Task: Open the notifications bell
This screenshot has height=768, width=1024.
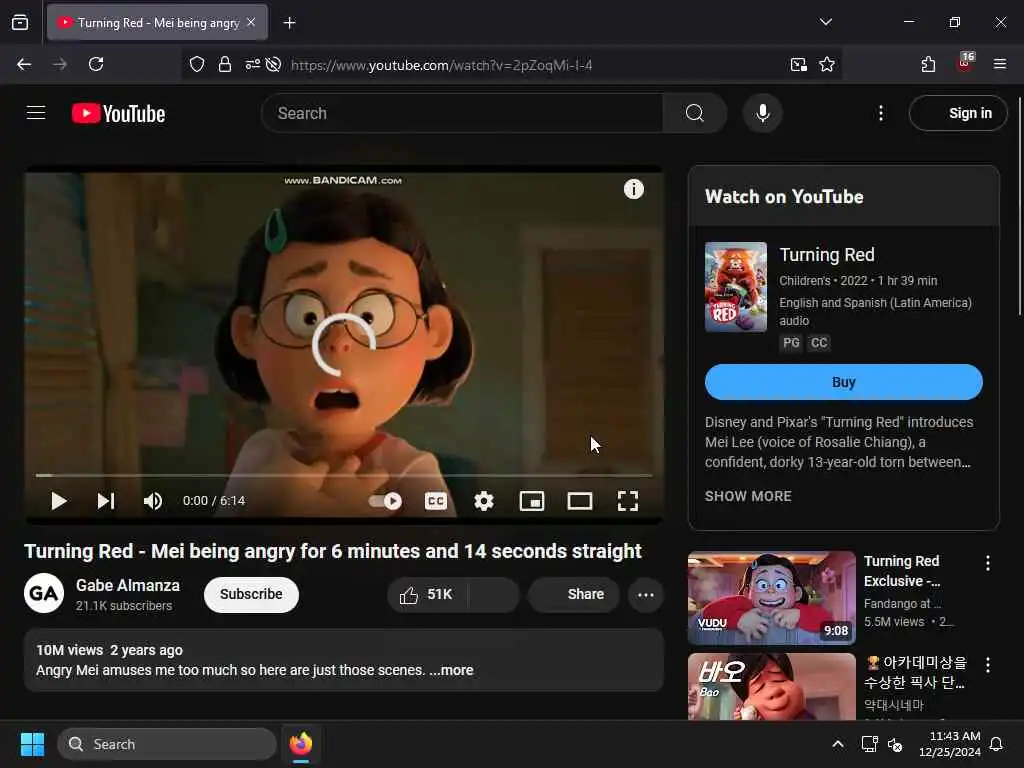Action: [996, 744]
